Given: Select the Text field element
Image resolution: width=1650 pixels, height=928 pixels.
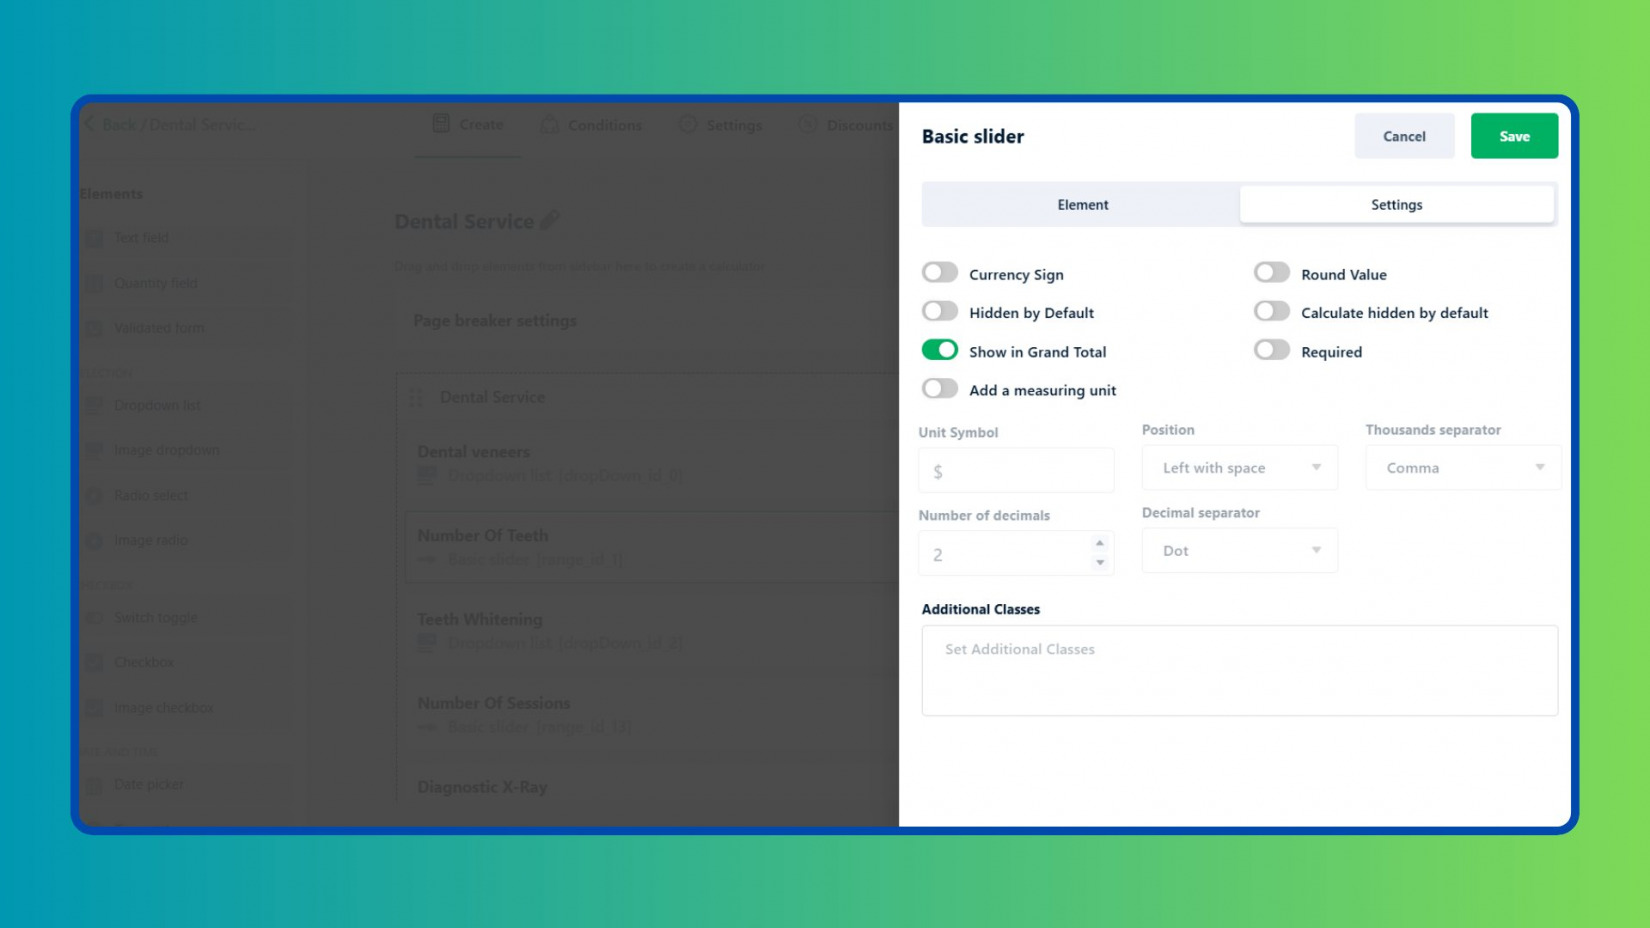Looking at the screenshot, I should click(x=140, y=238).
